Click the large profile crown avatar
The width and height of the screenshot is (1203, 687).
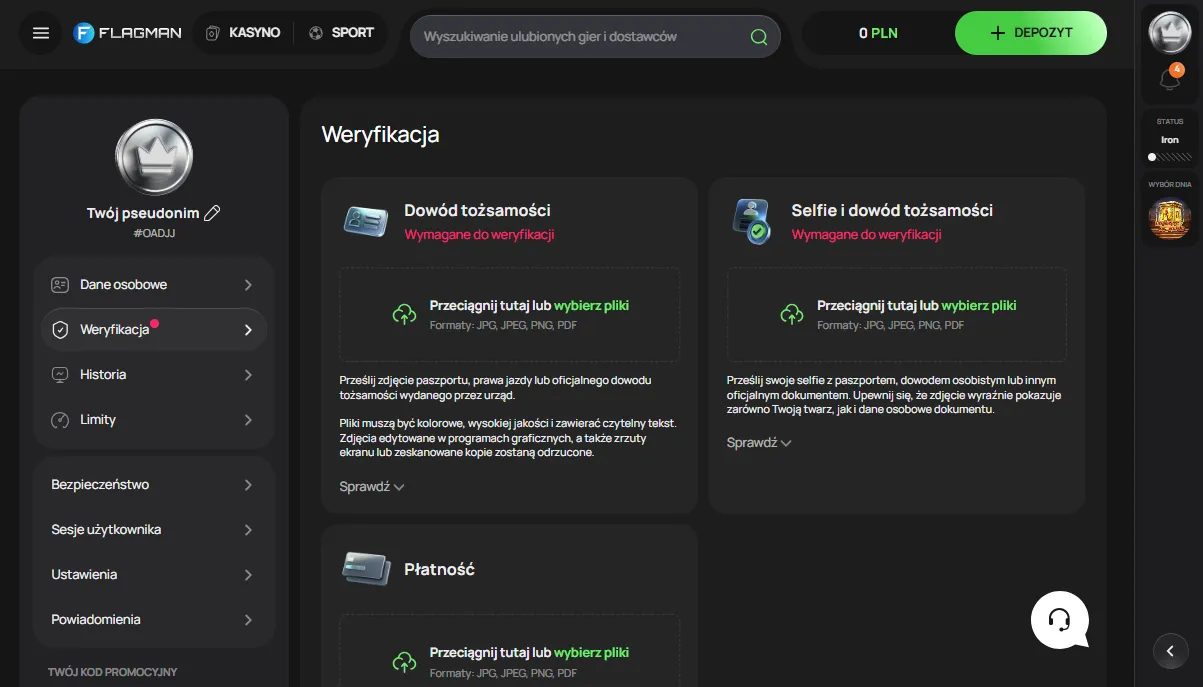pyautogui.click(x=154, y=155)
